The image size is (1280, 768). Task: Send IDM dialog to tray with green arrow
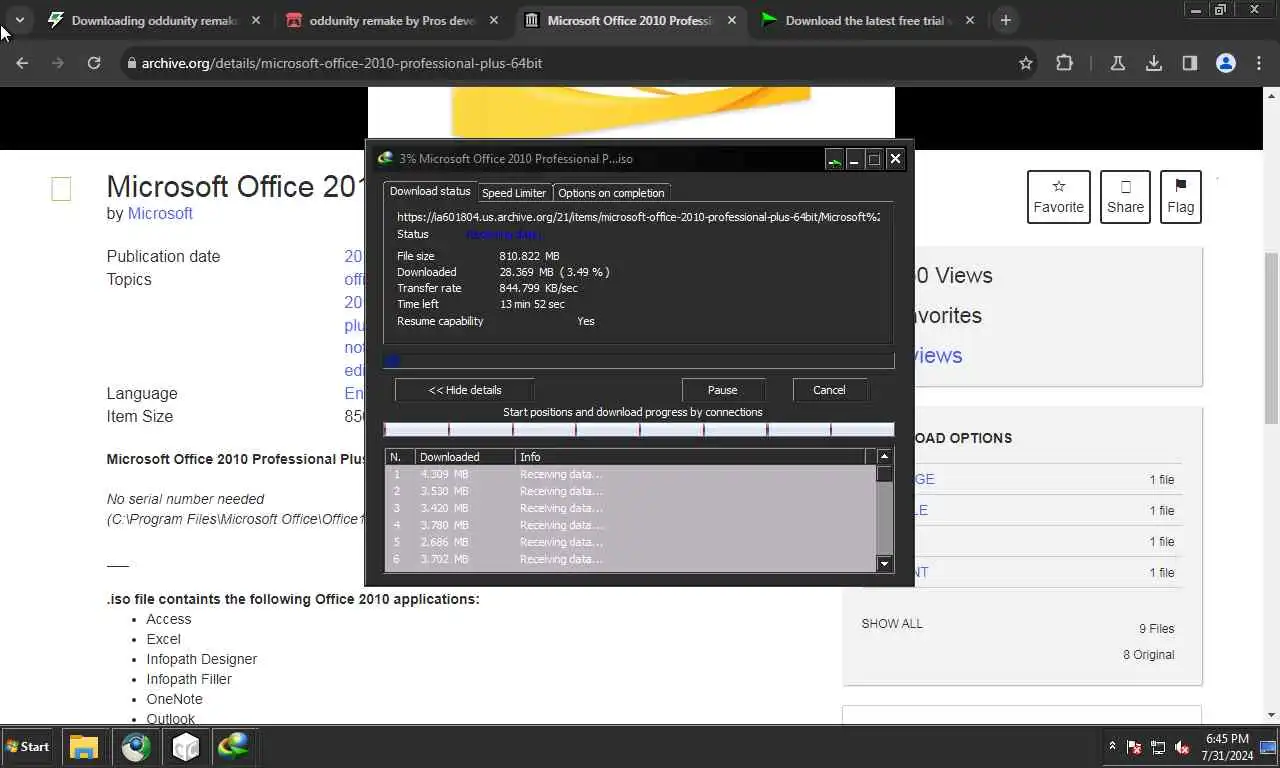pyautogui.click(x=834, y=159)
